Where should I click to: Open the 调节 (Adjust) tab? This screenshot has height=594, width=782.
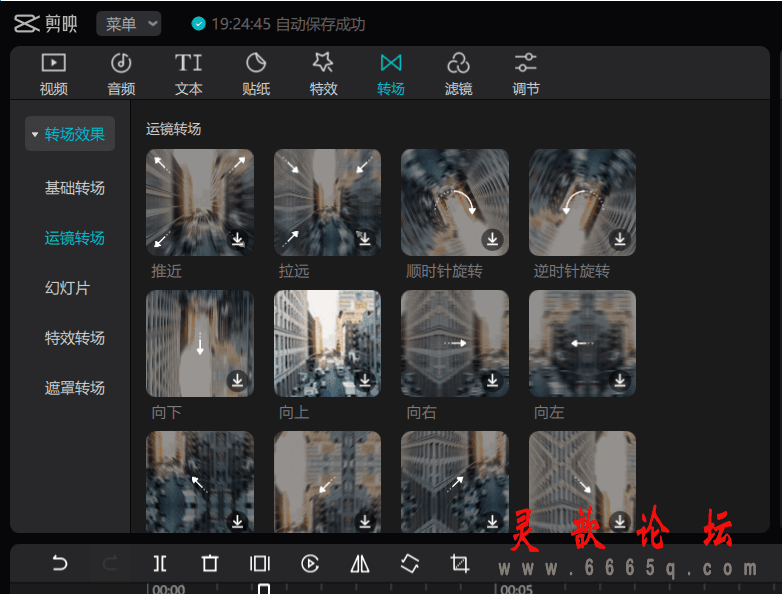pyautogui.click(x=526, y=74)
